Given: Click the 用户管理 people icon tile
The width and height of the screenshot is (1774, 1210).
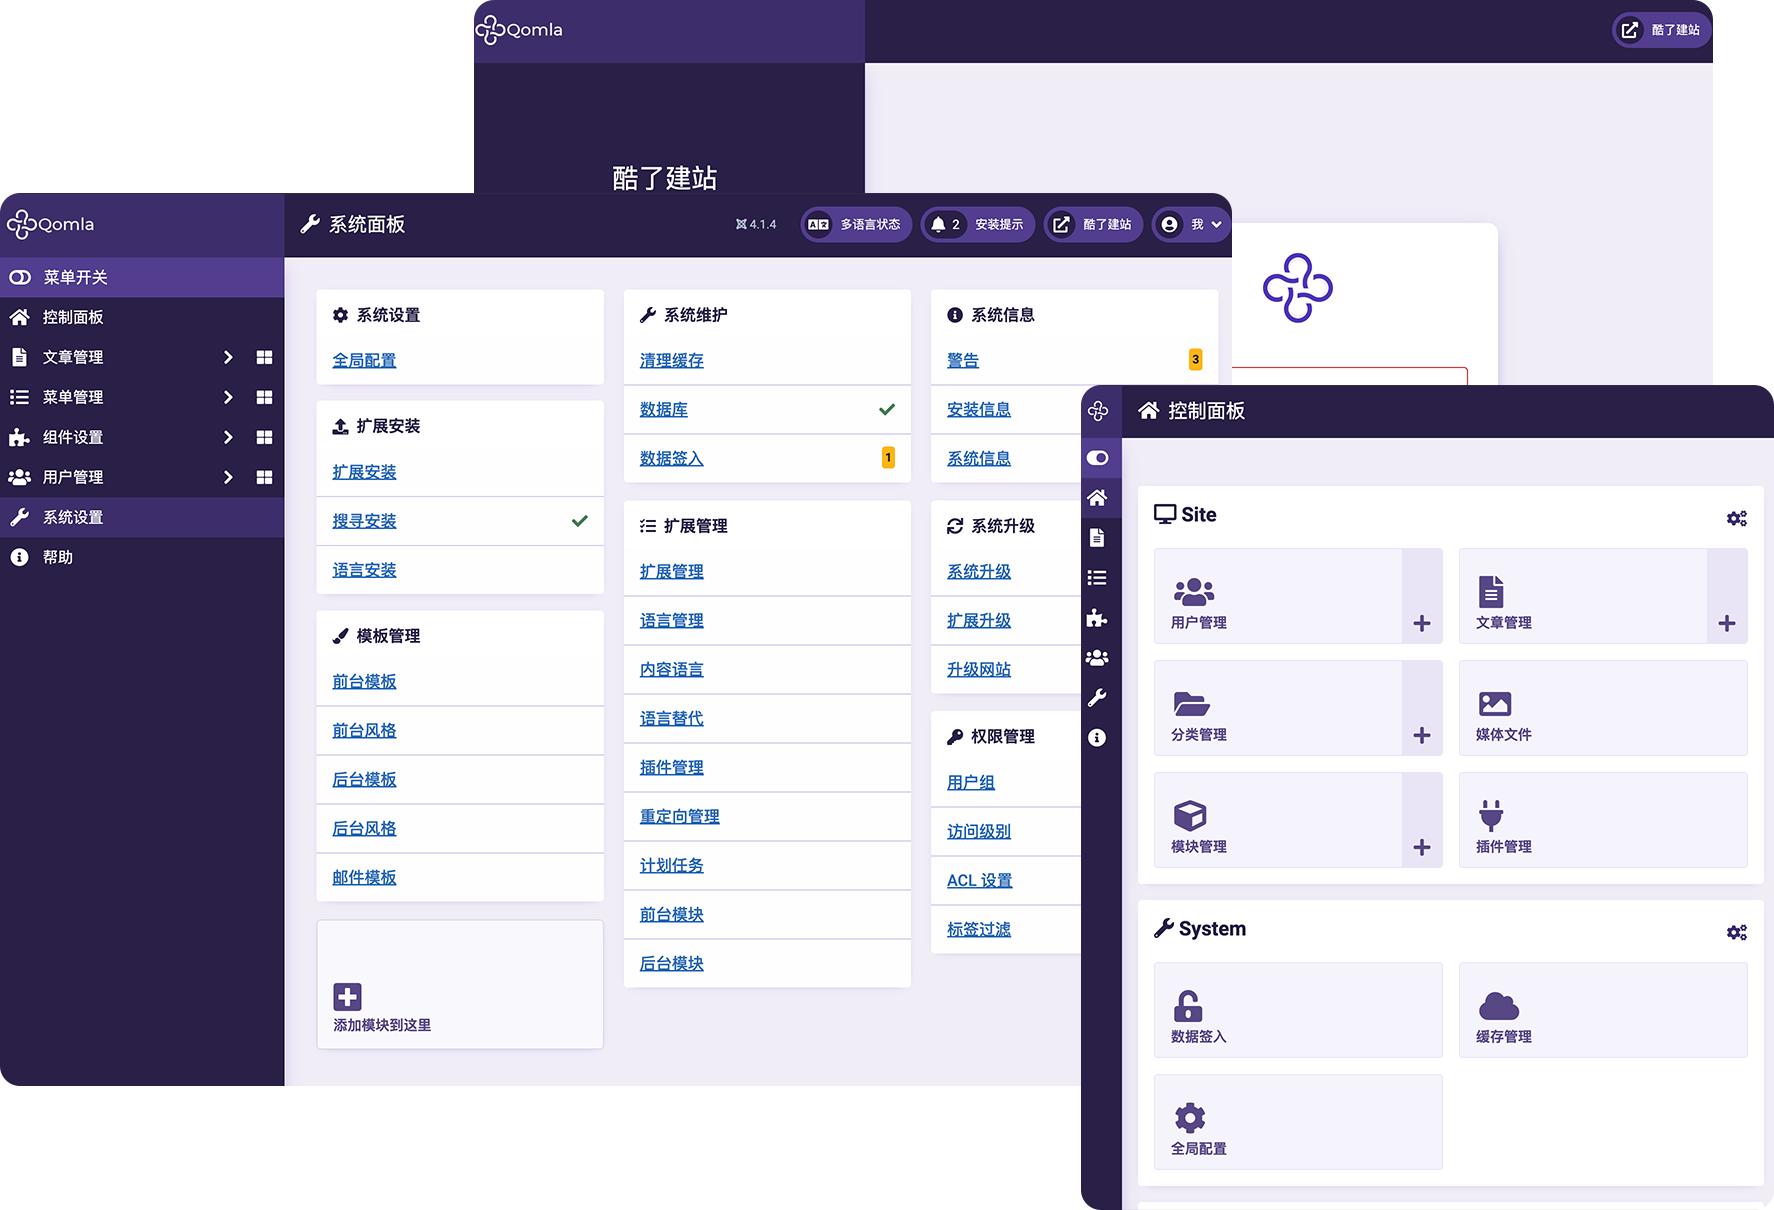Looking at the screenshot, I should click(1193, 592).
